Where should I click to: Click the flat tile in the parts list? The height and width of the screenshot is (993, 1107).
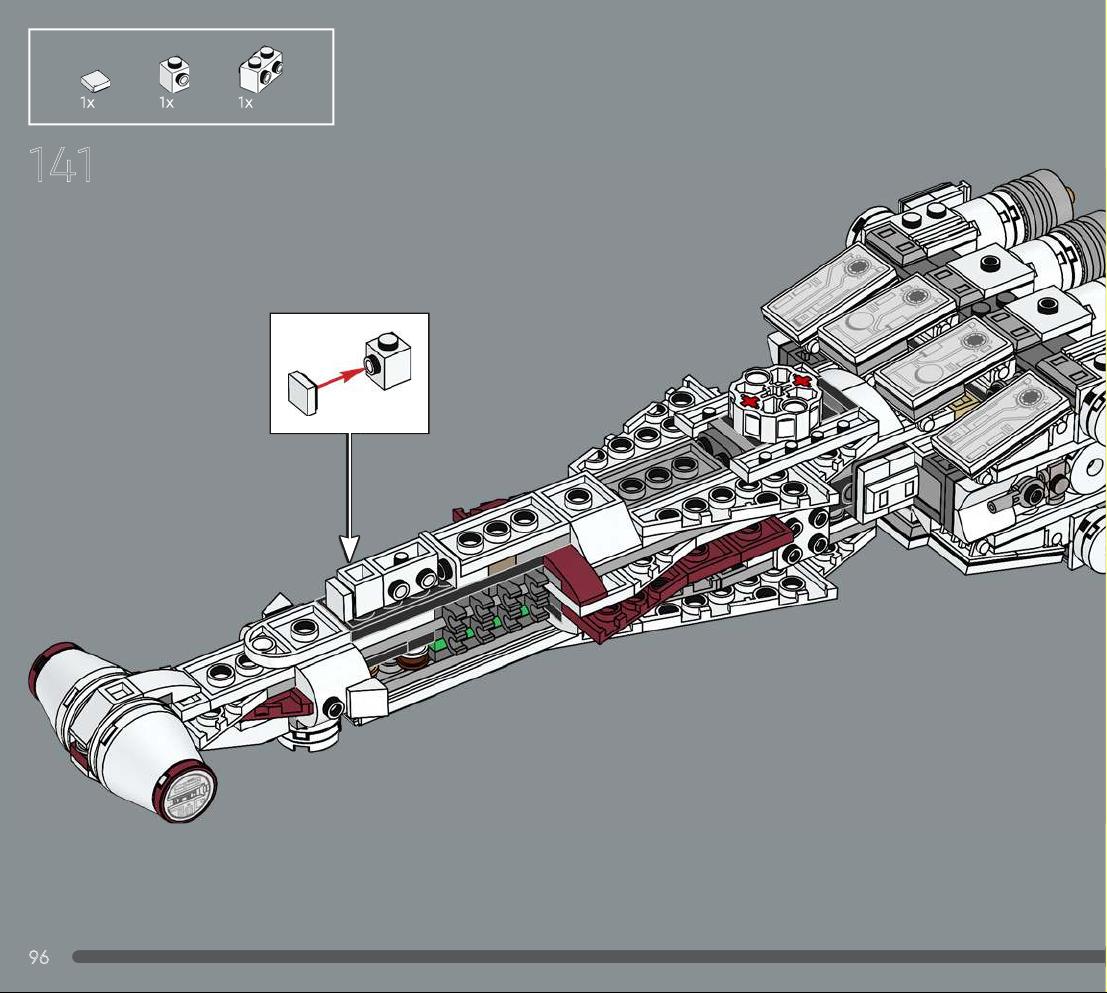pos(95,81)
